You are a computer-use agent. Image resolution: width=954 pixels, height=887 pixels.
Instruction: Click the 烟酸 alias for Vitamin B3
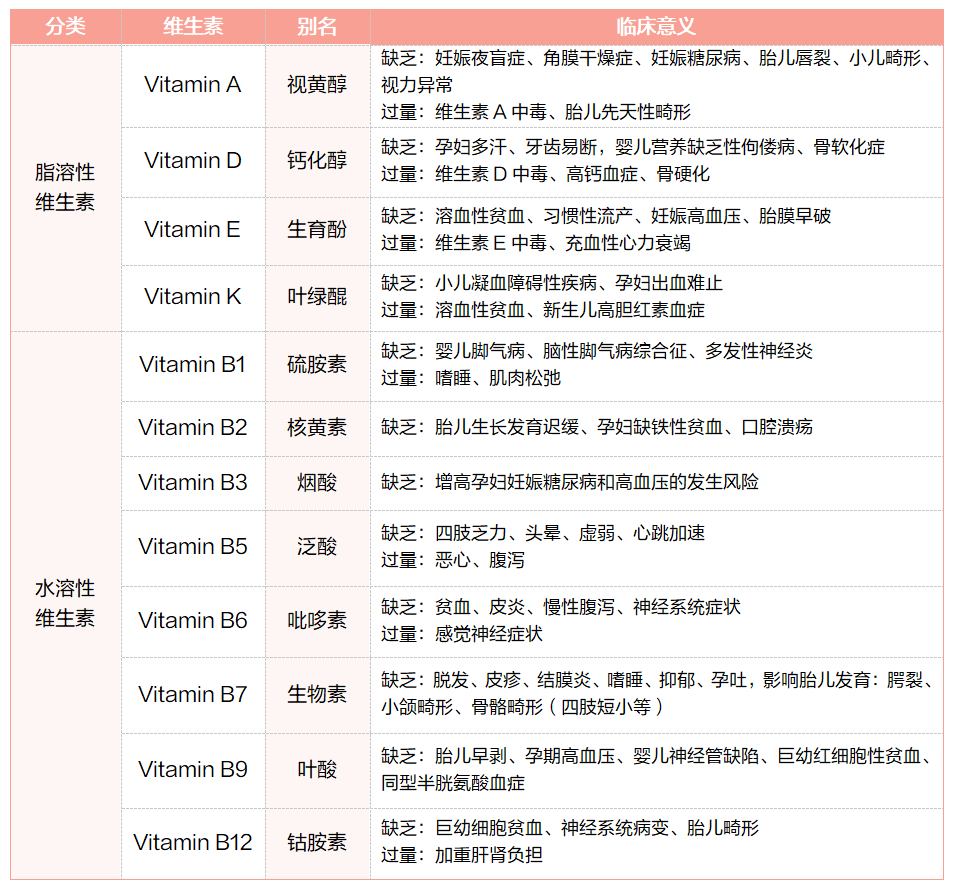point(317,483)
